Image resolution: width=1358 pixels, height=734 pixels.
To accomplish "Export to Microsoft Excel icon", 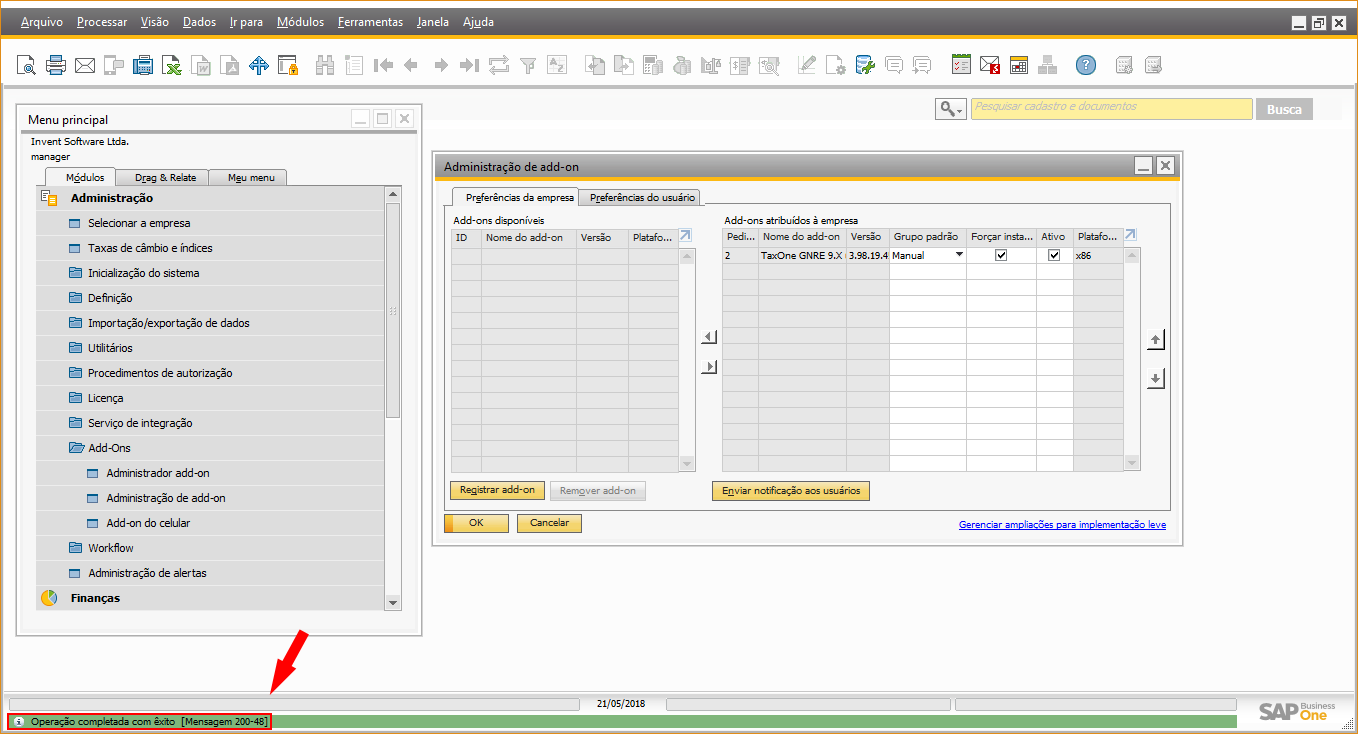I will pyautogui.click(x=172, y=66).
